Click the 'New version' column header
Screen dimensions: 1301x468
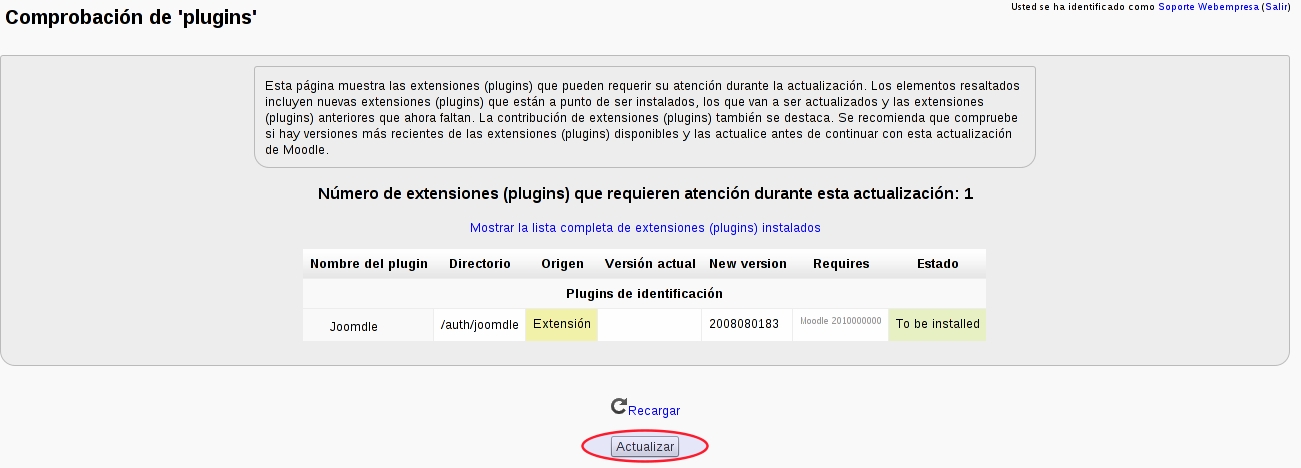(x=748, y=264)
